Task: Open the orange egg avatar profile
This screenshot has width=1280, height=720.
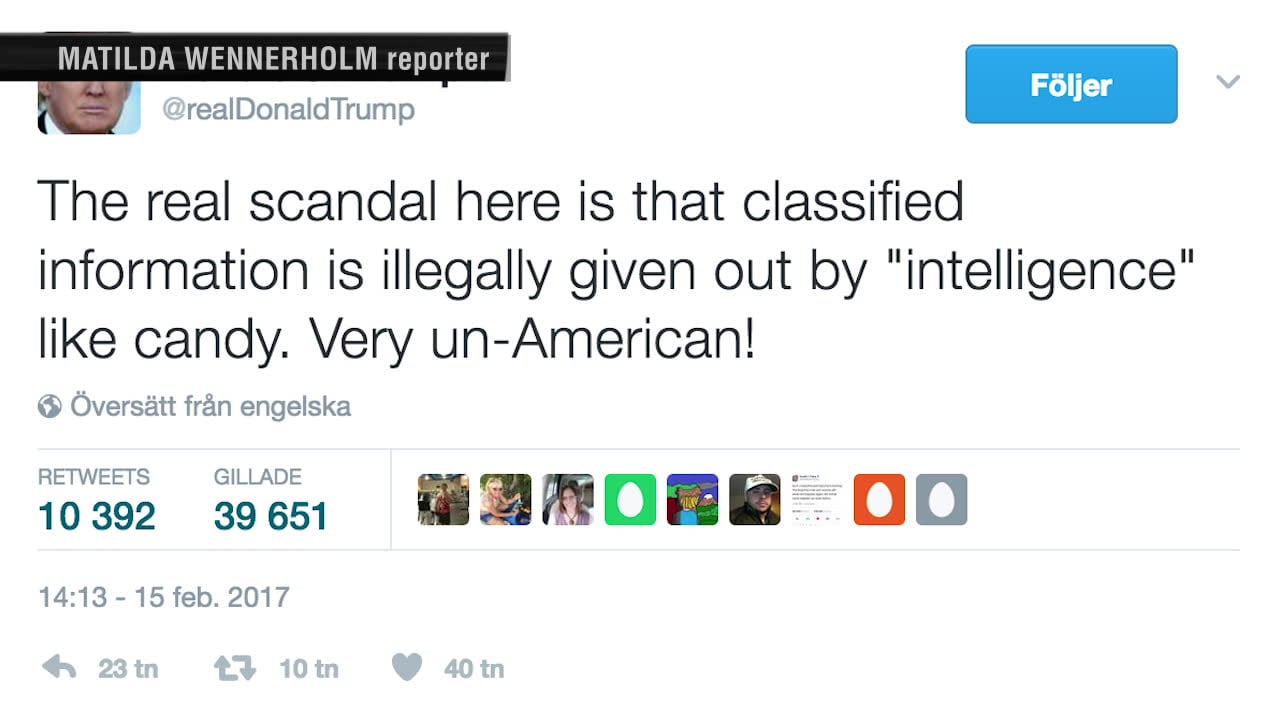Action: [879, 499]
